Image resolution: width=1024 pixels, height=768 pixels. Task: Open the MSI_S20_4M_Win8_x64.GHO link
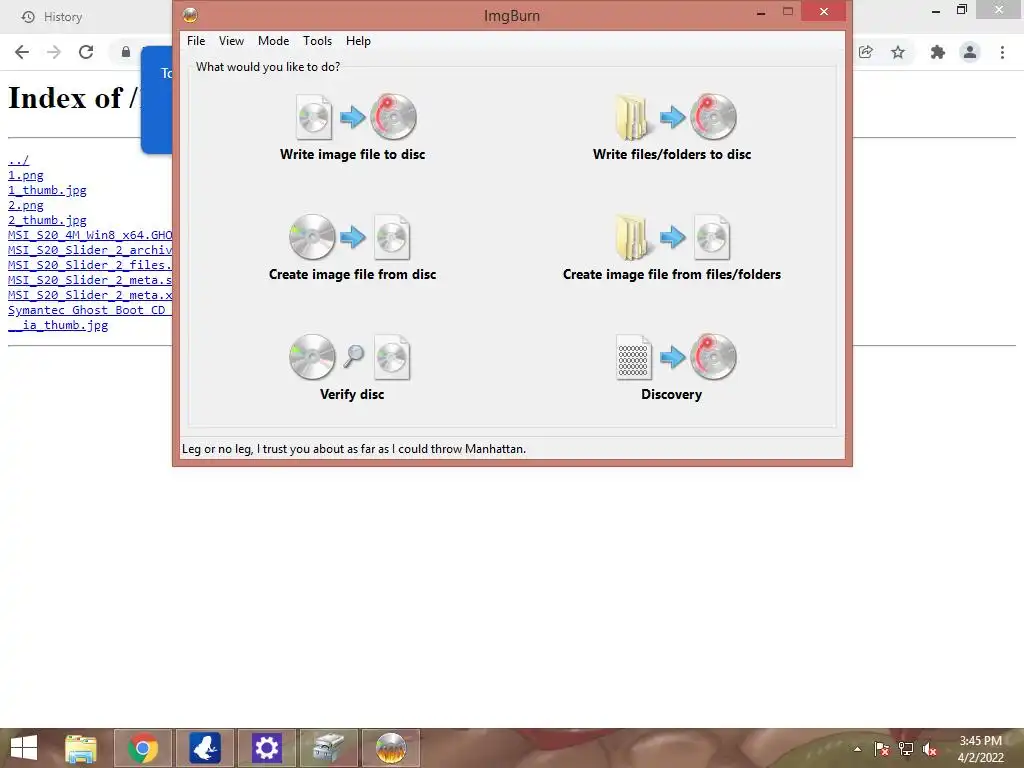(90, 235)
